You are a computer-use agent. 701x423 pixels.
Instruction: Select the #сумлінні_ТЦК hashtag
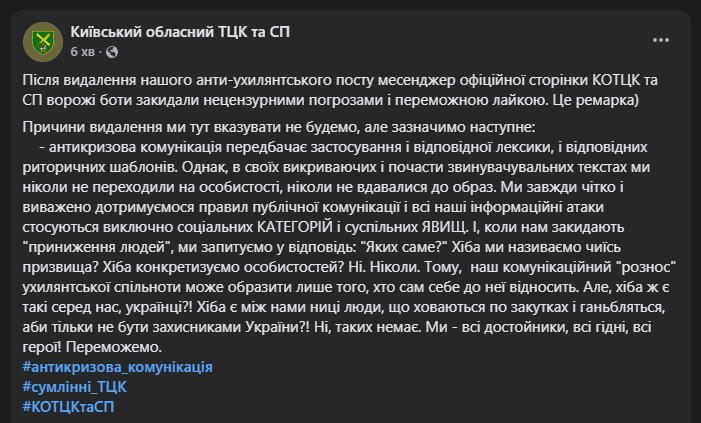tap(74, 386)
